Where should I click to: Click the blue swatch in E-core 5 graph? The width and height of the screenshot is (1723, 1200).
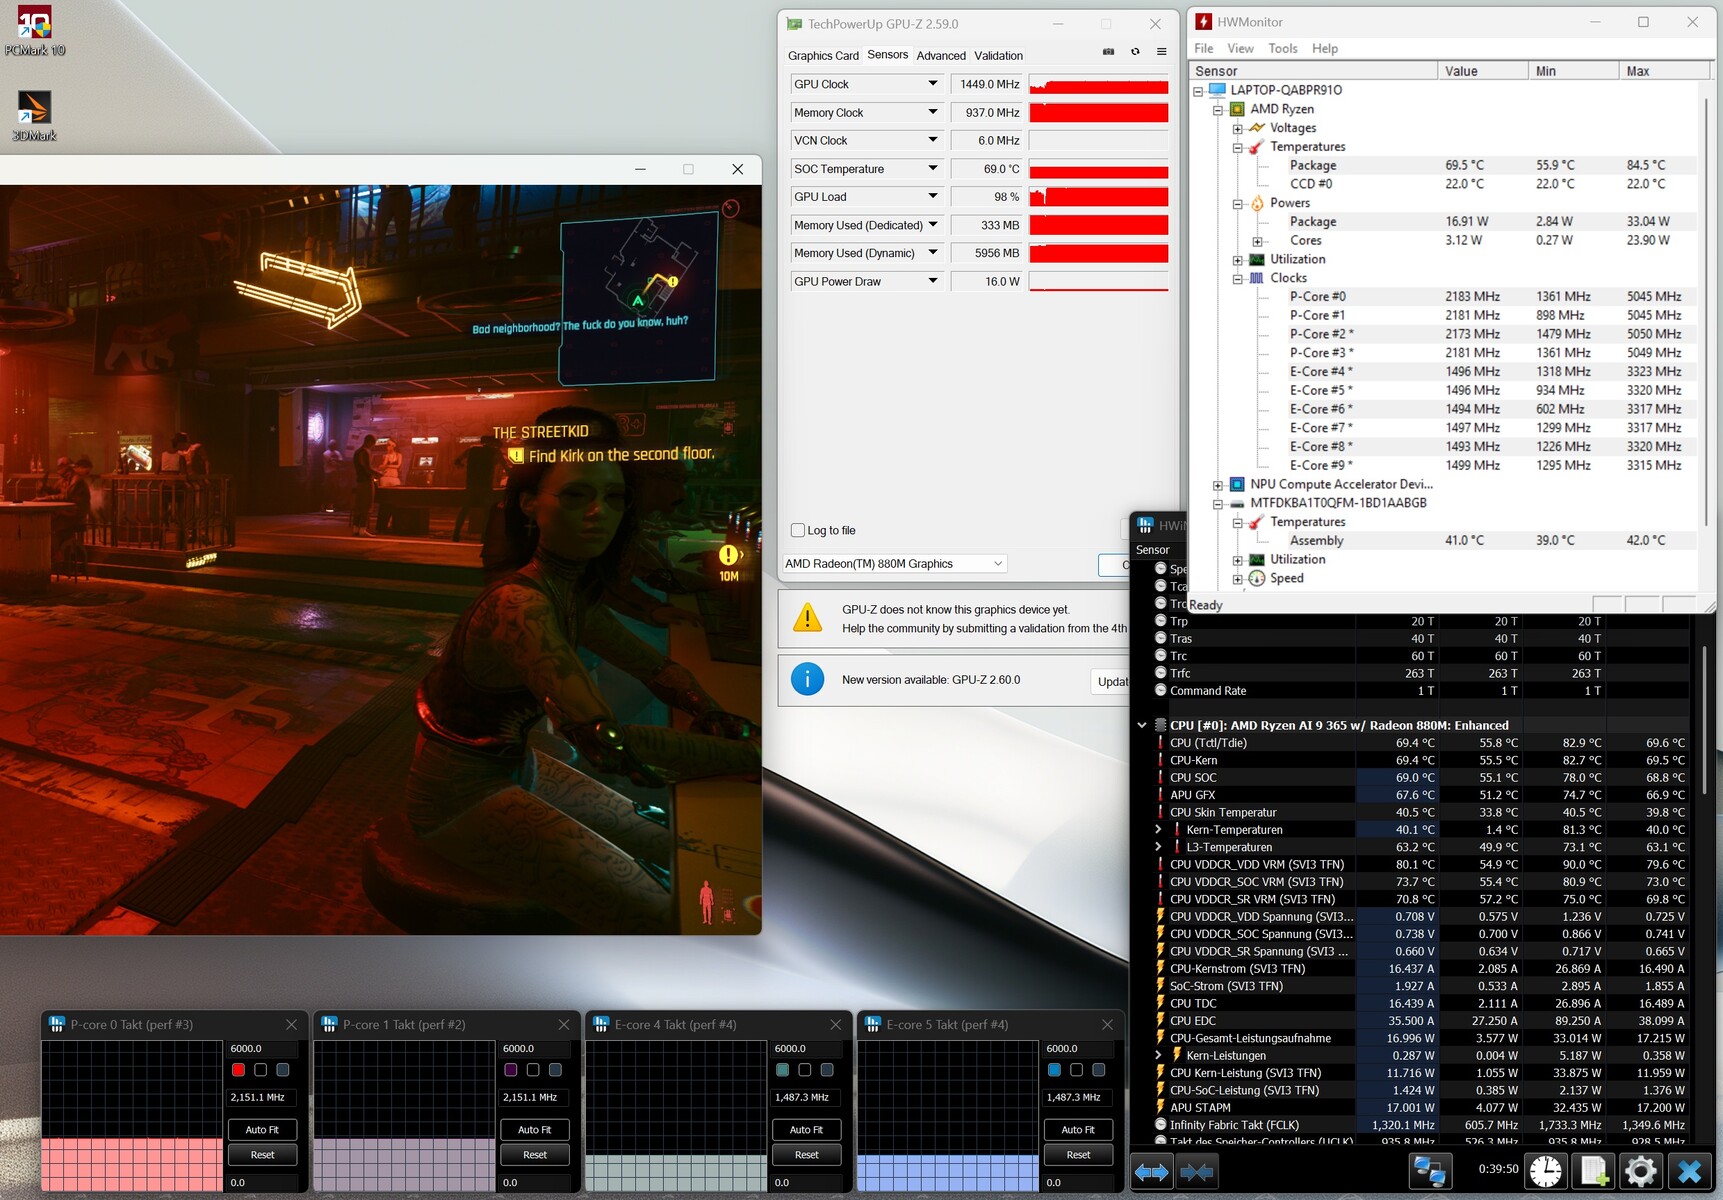point(1054,1070)
